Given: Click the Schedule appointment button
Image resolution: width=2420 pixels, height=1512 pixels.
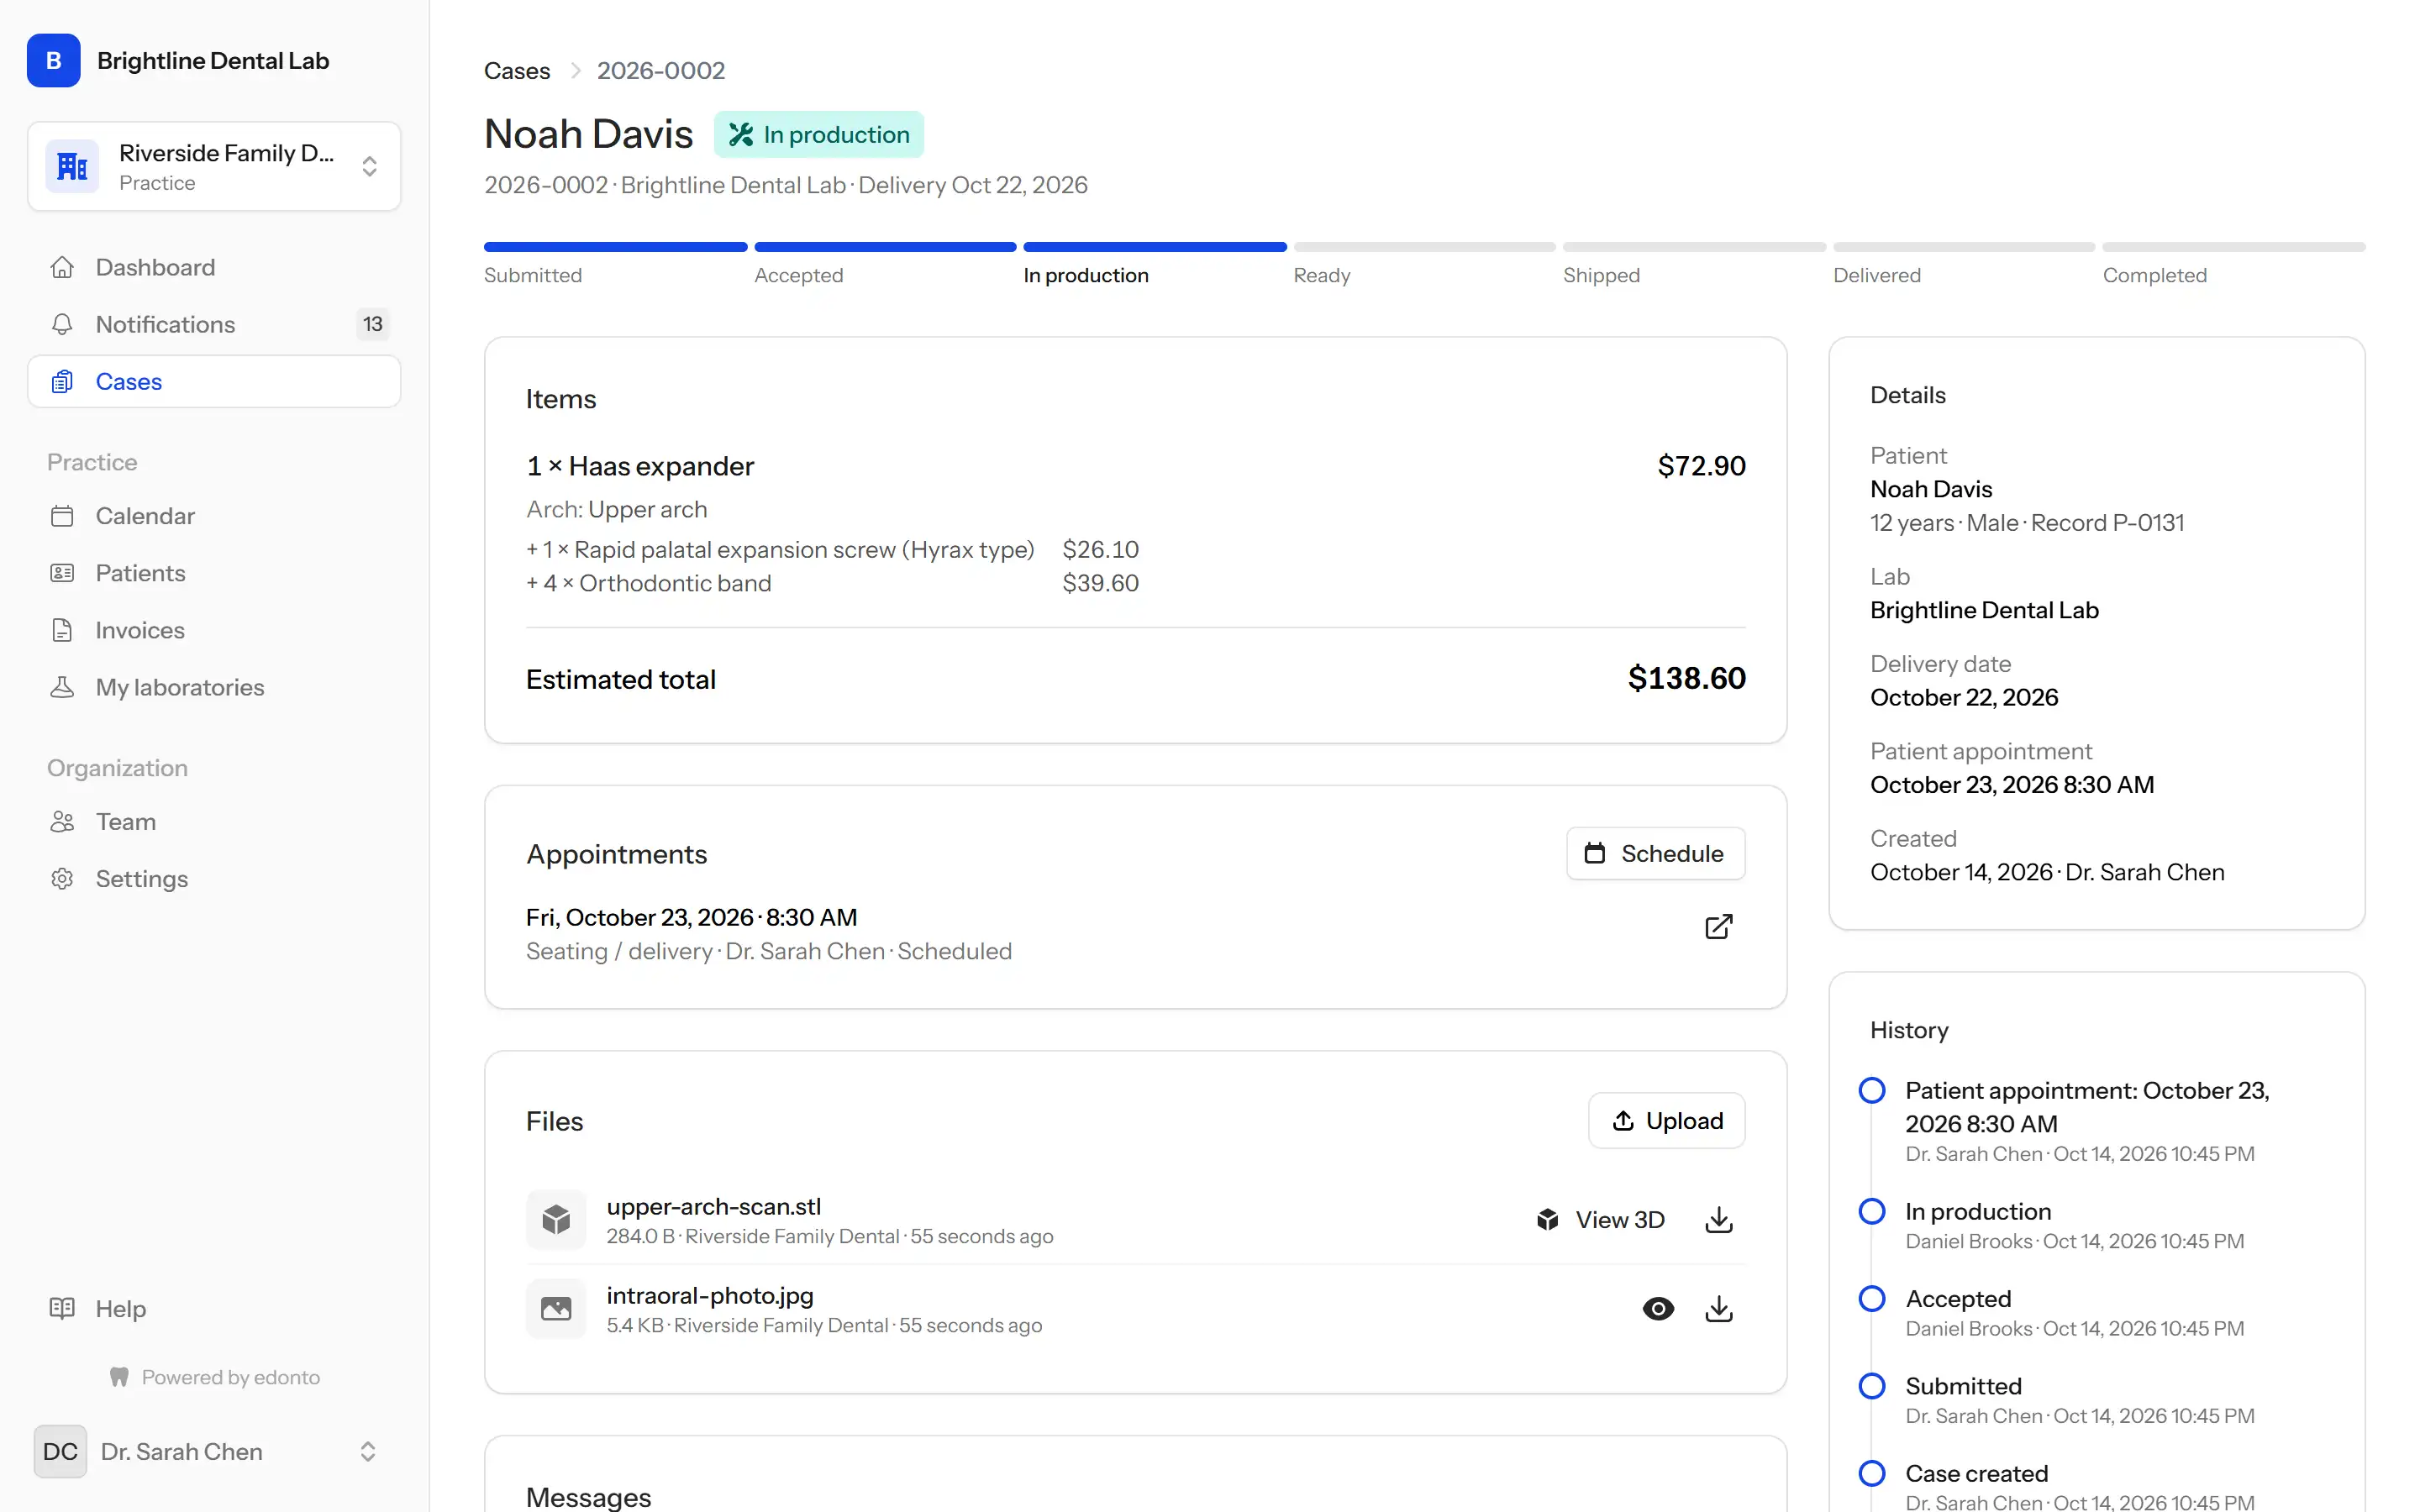Looking at the screenshot, I should pos(1655,853).
